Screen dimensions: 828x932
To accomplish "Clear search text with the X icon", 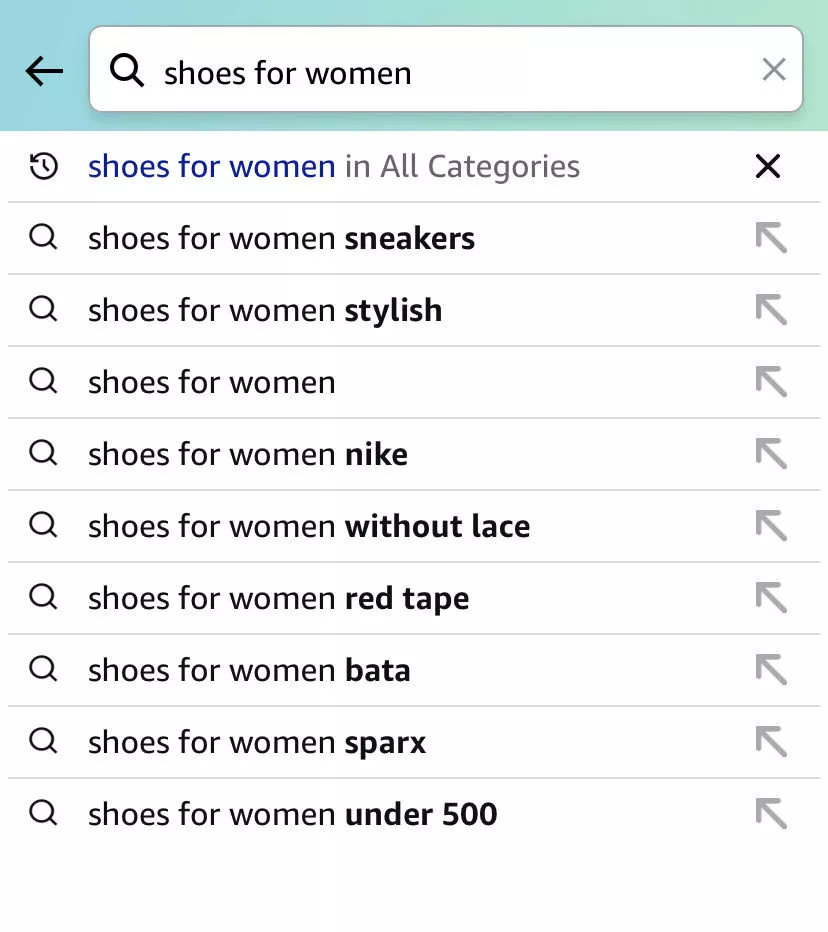I will (774, 69).
